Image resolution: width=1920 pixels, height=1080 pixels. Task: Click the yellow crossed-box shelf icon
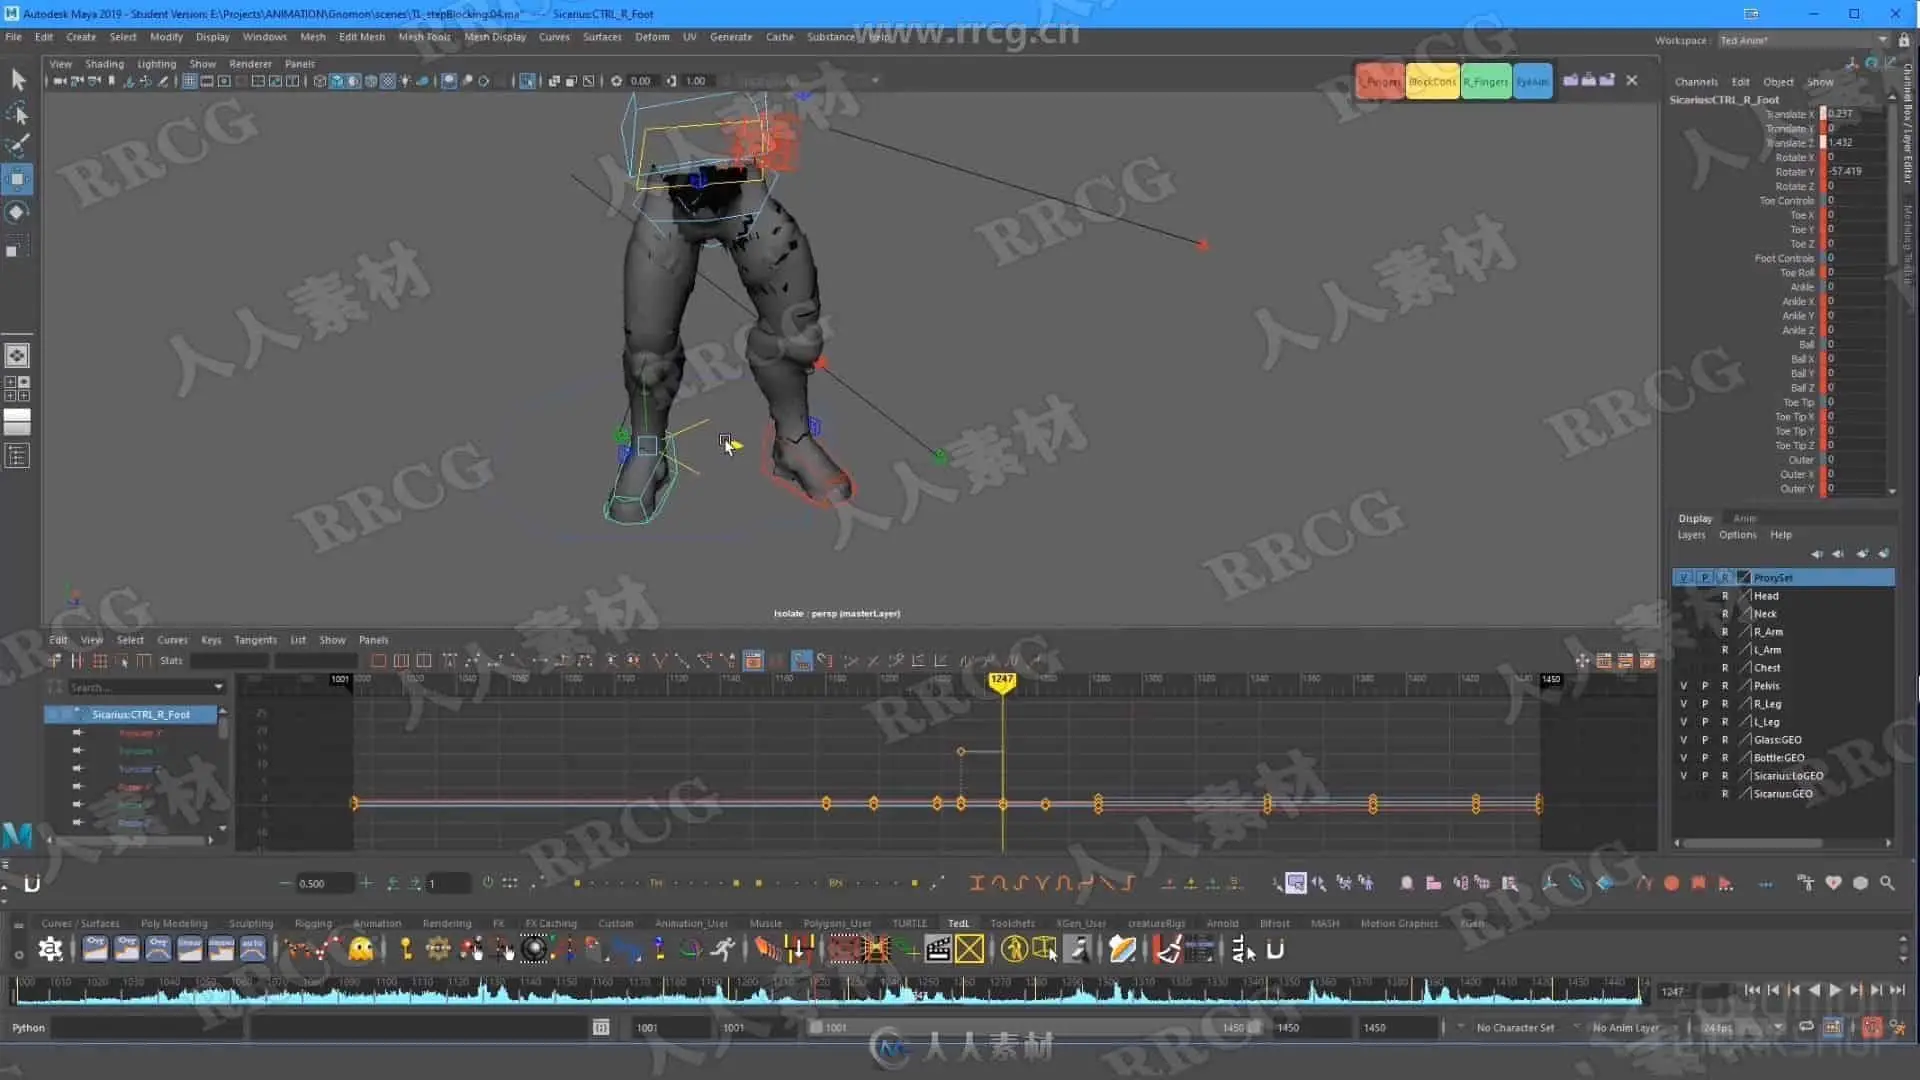(x=969, y=949)
